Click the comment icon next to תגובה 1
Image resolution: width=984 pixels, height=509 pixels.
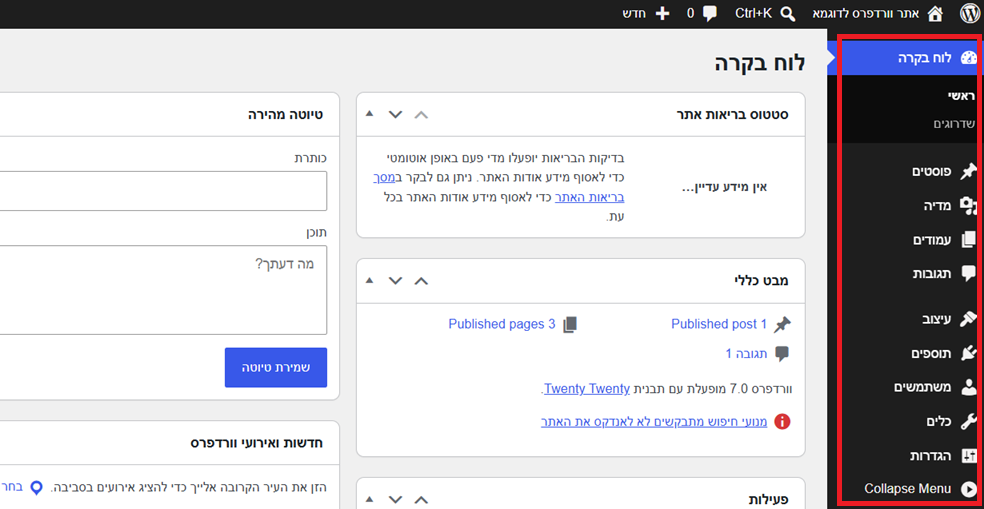click(782, 354)
